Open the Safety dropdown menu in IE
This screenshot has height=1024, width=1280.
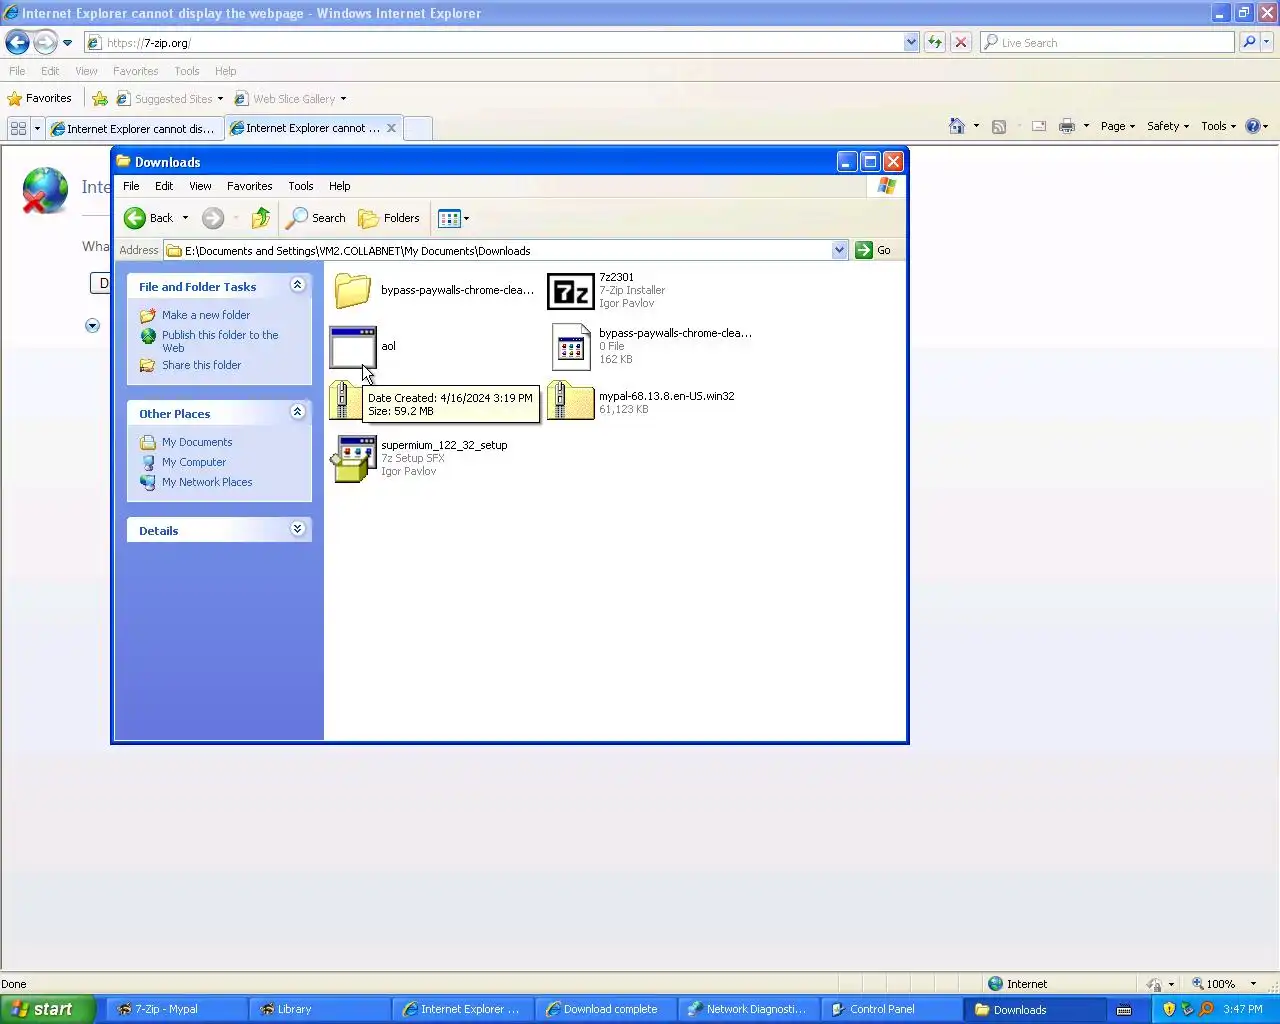1168,126
